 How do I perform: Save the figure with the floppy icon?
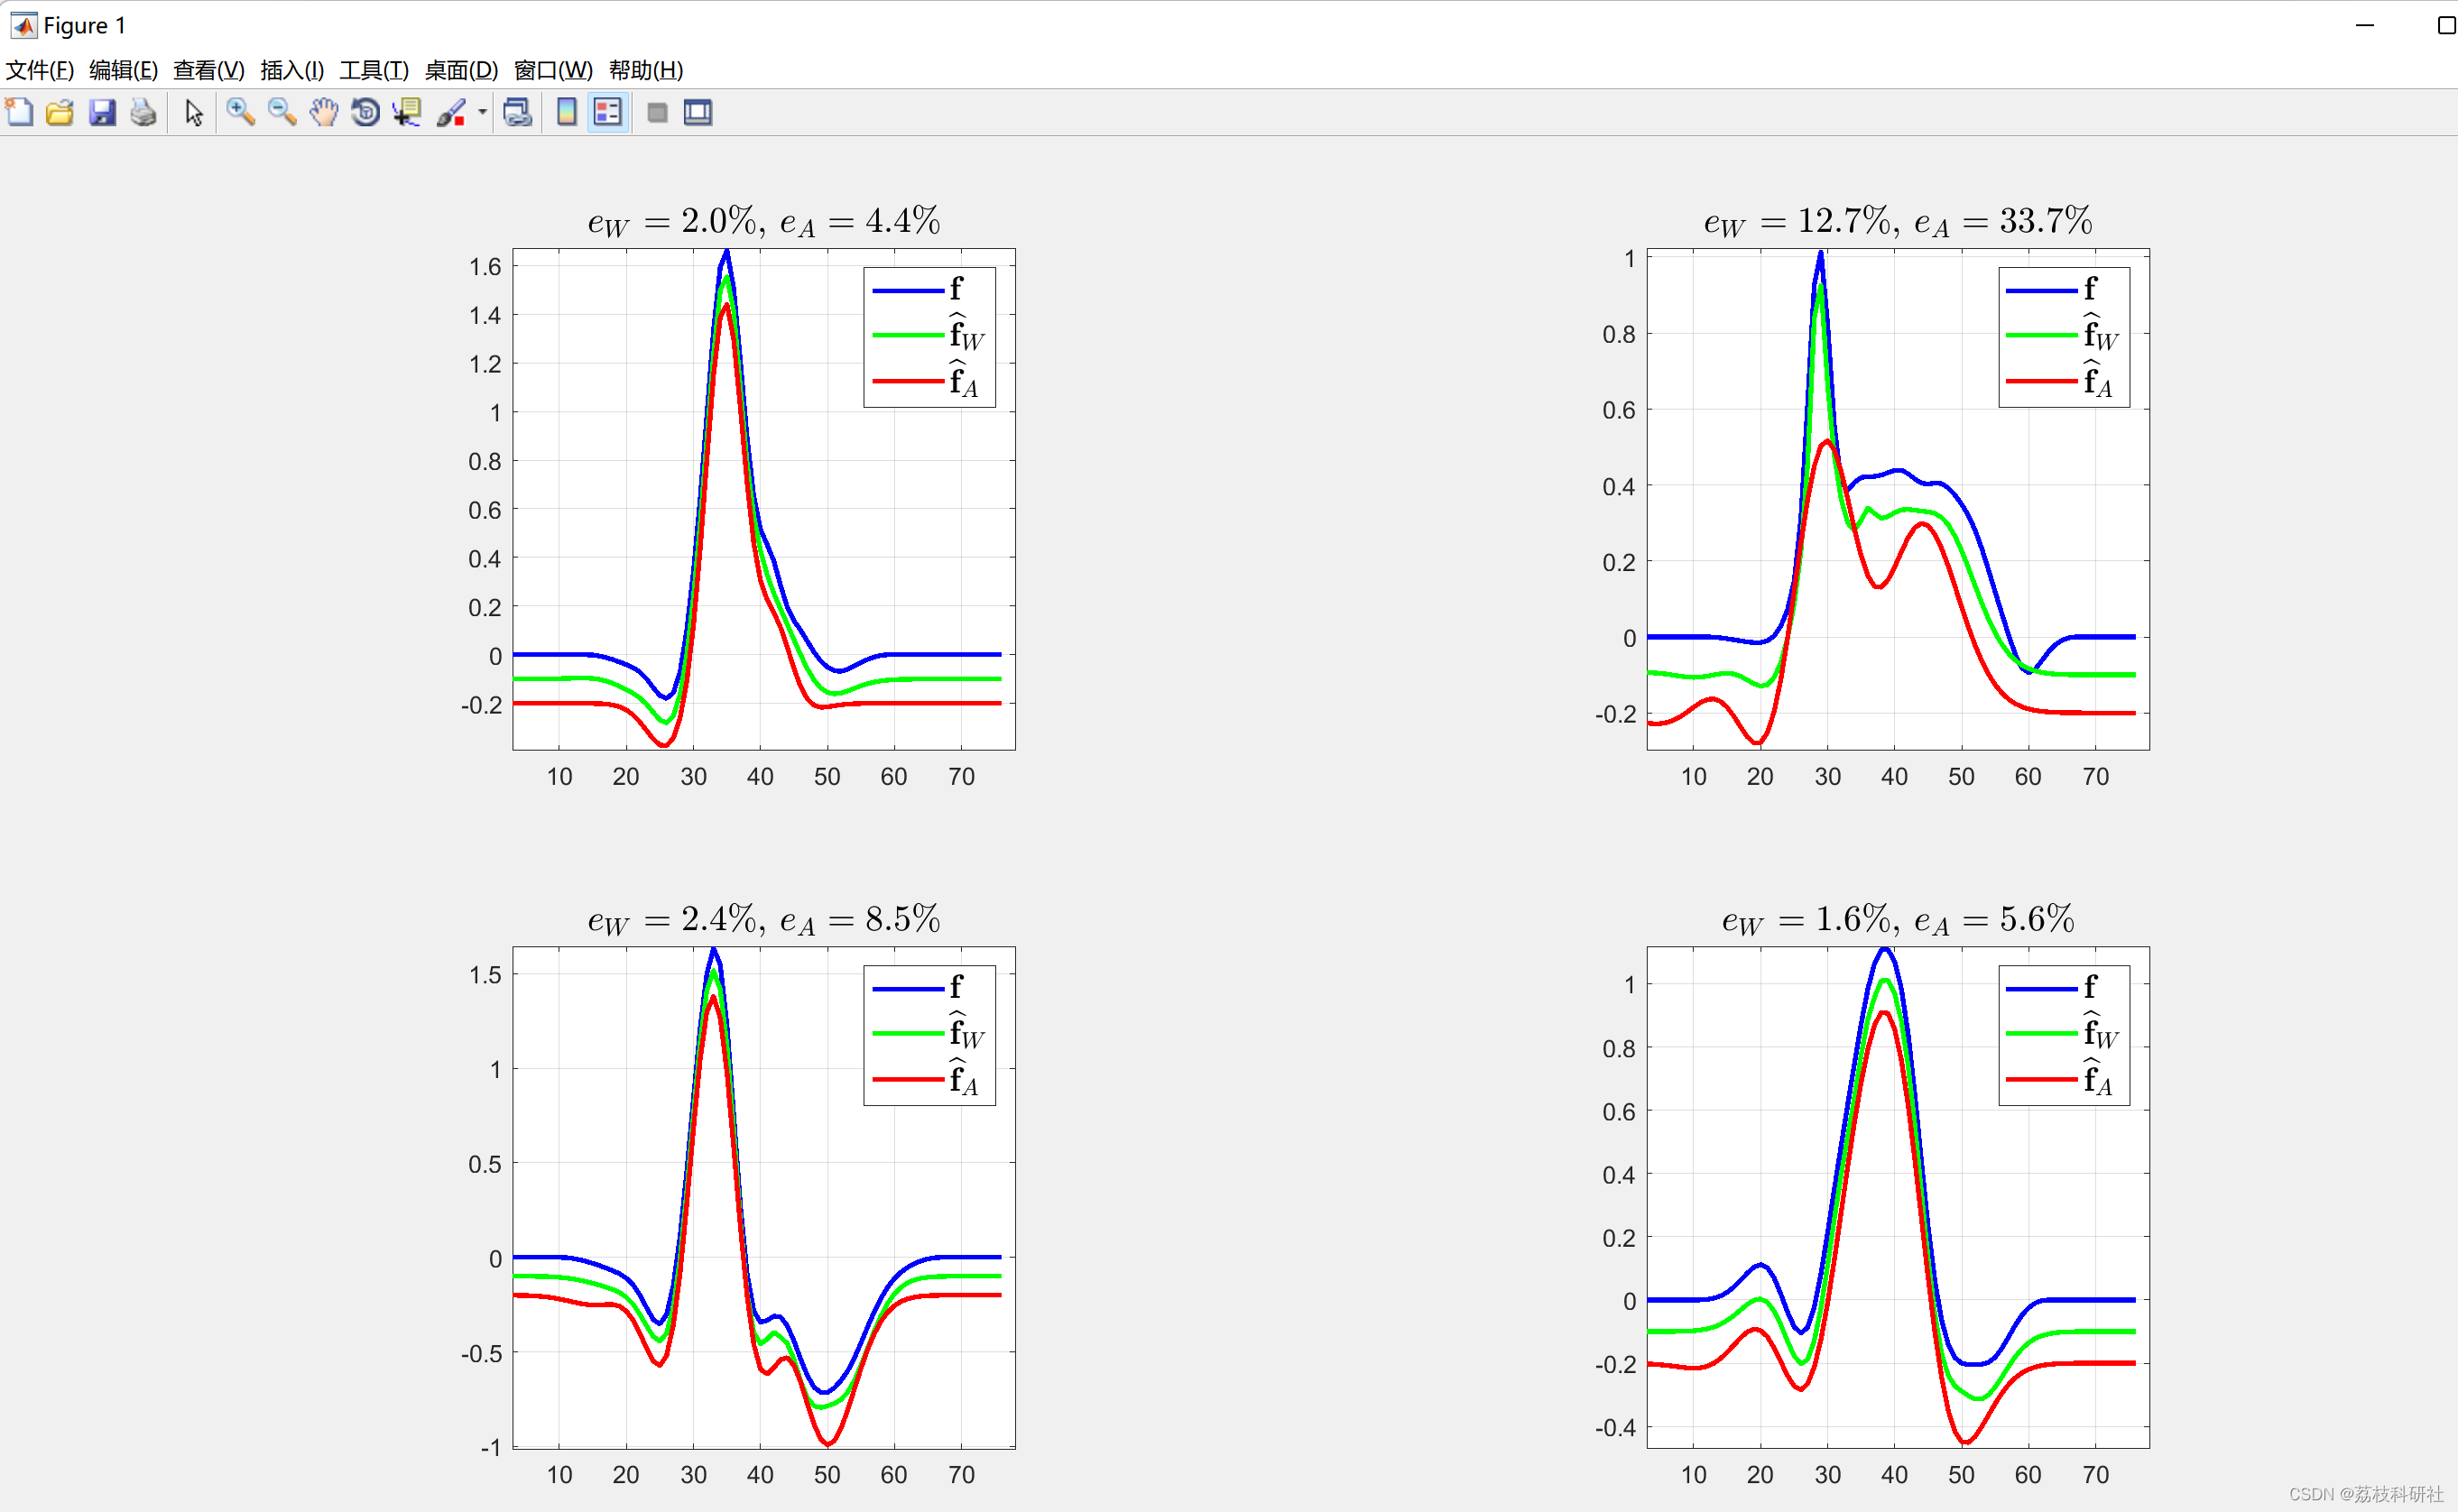click(102, 112)
